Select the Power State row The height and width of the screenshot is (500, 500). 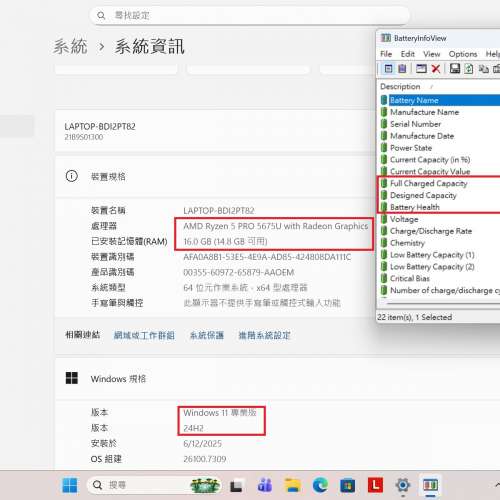coord(440,148)
